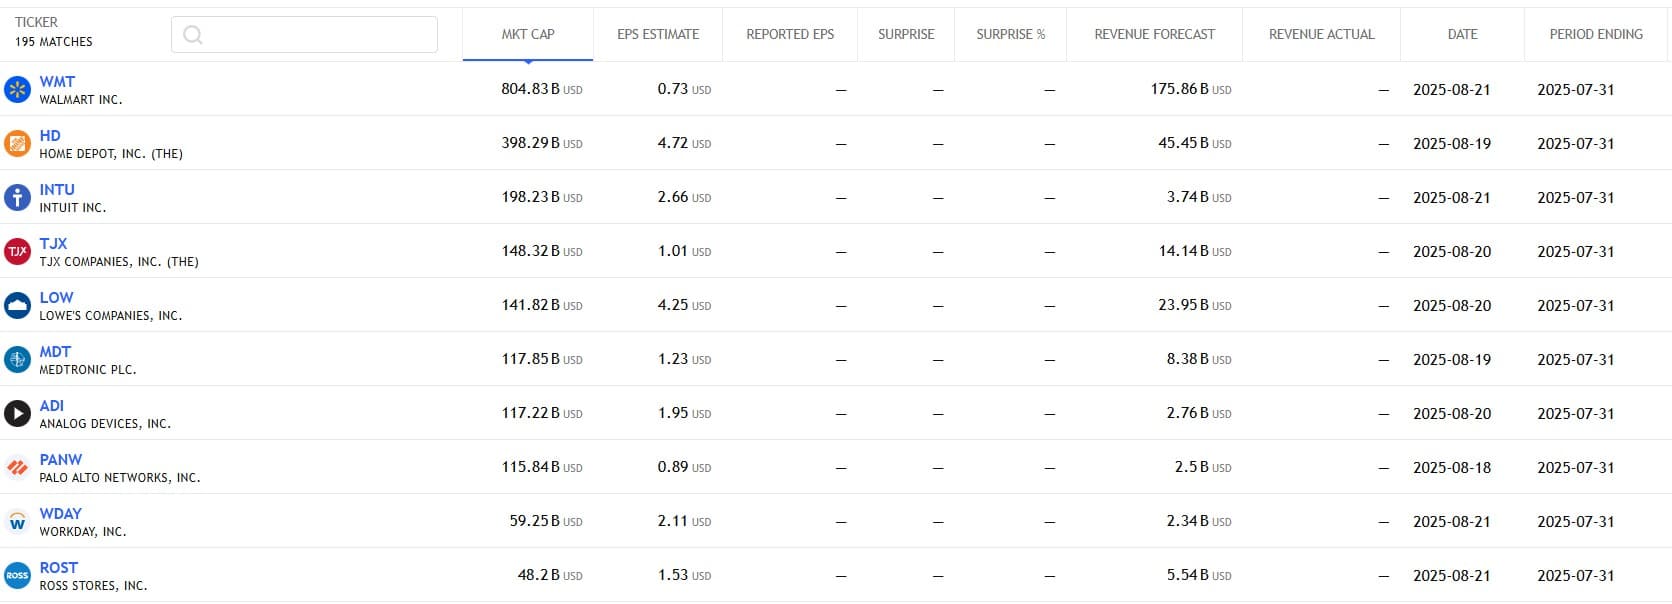This screenshot has height=604, width=1672.
Task: Open the ROST ticker link
Action: point(58,568)
